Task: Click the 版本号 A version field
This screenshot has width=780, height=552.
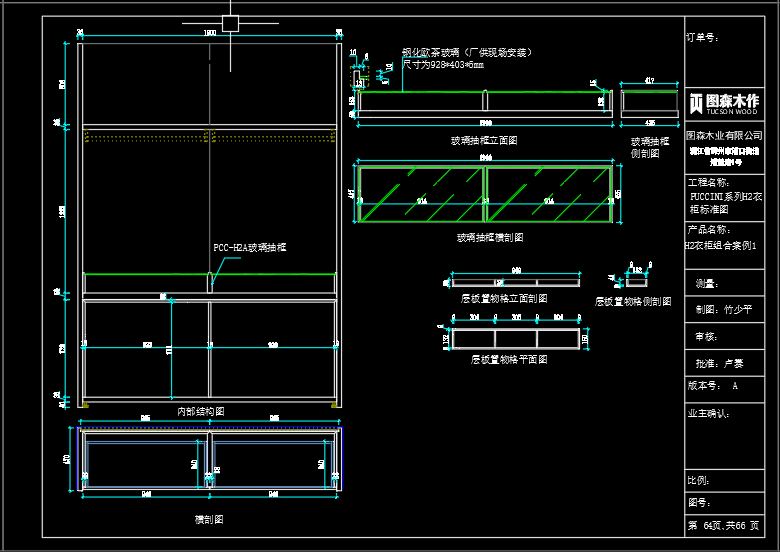Action: (713, 385)
